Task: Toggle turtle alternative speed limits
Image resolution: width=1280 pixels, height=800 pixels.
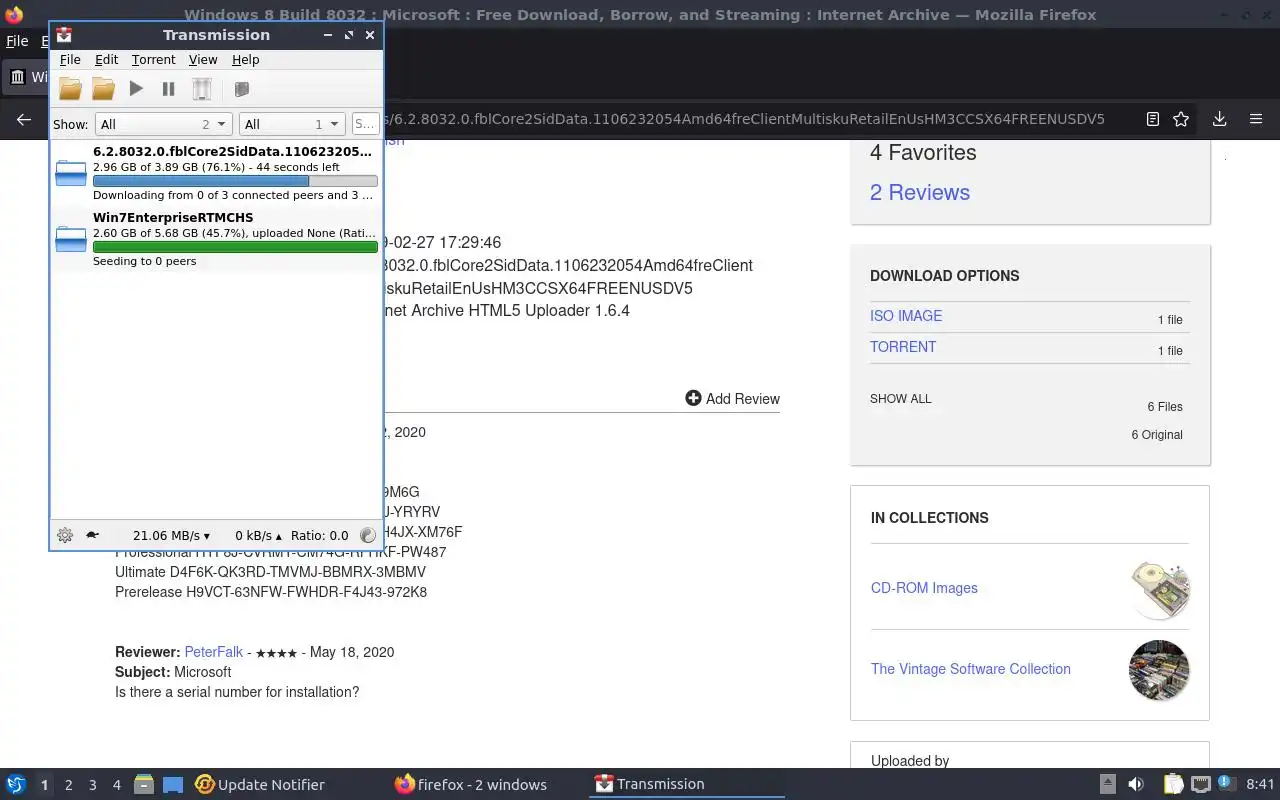Action: 92,535
